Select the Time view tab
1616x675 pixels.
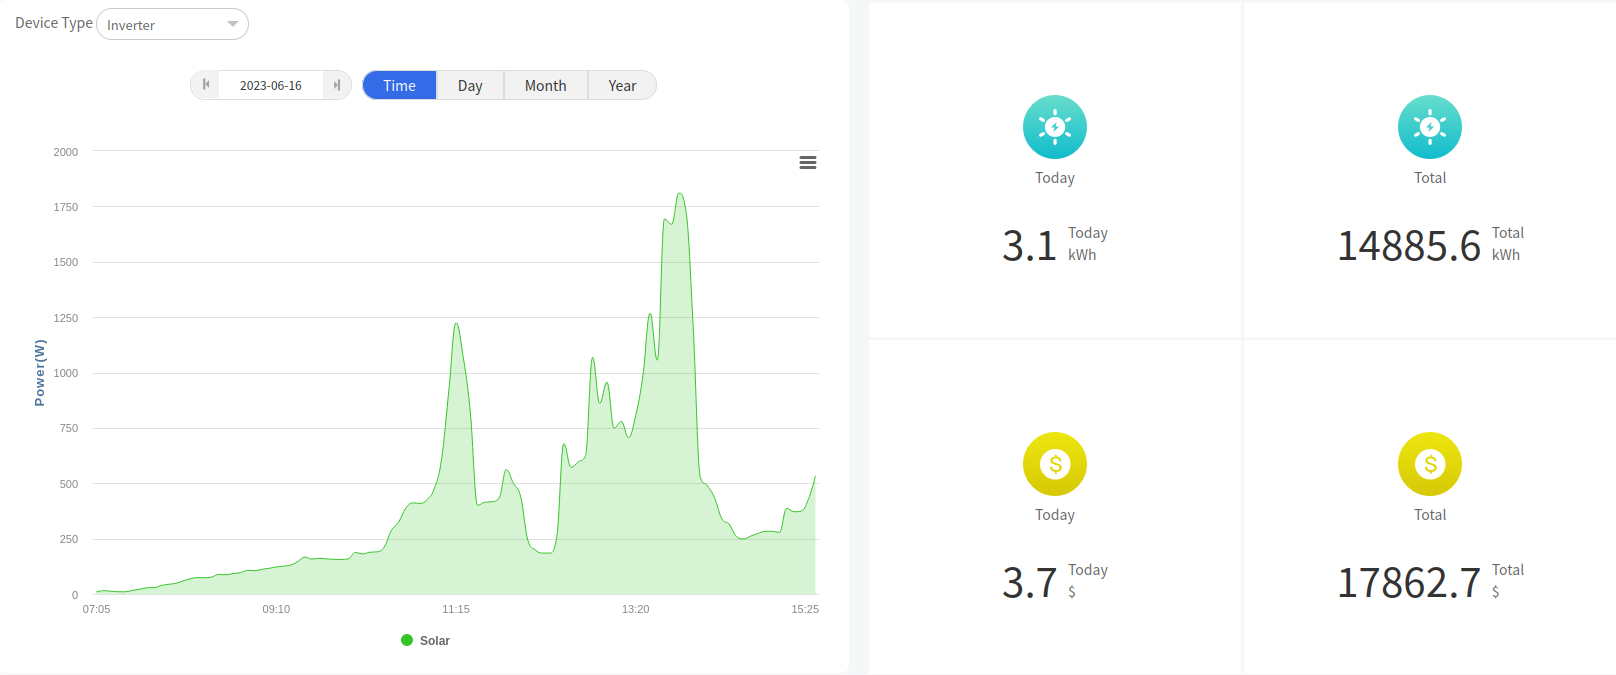pos(399,86)
